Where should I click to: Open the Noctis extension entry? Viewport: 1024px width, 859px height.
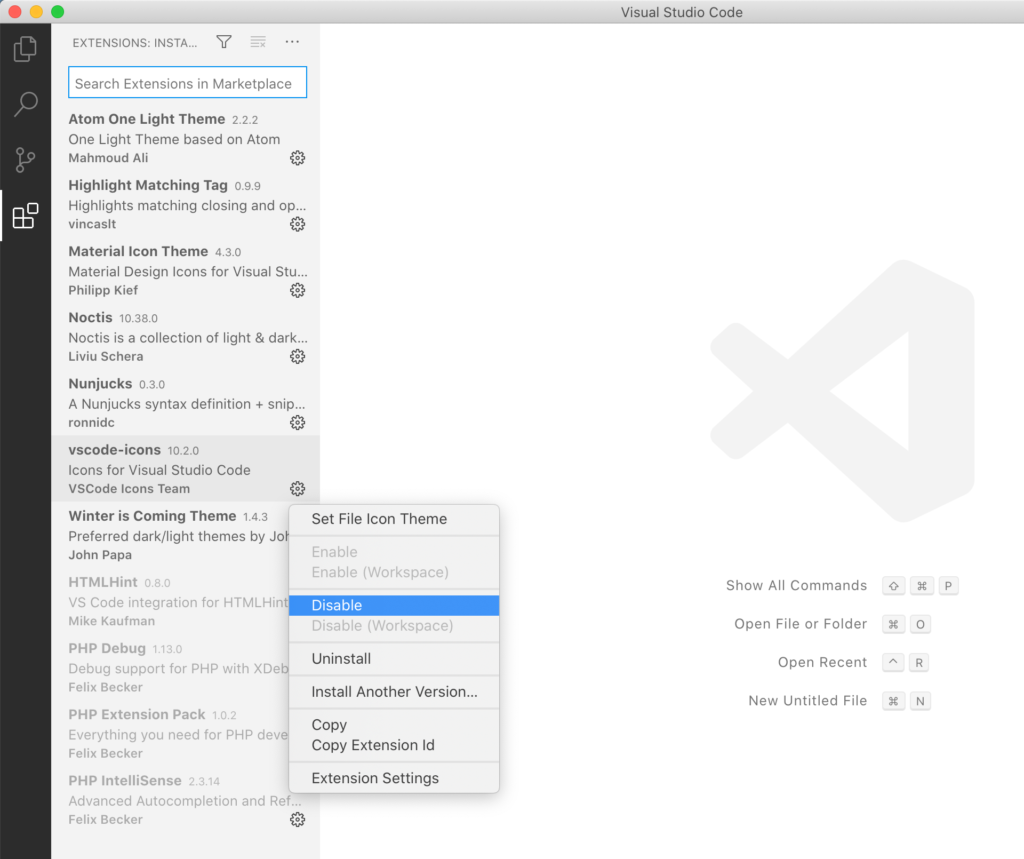coord(185,336)
